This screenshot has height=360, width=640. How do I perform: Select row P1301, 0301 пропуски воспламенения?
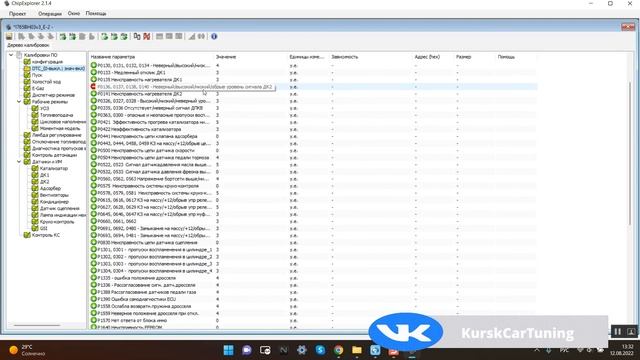pos(313,249)
